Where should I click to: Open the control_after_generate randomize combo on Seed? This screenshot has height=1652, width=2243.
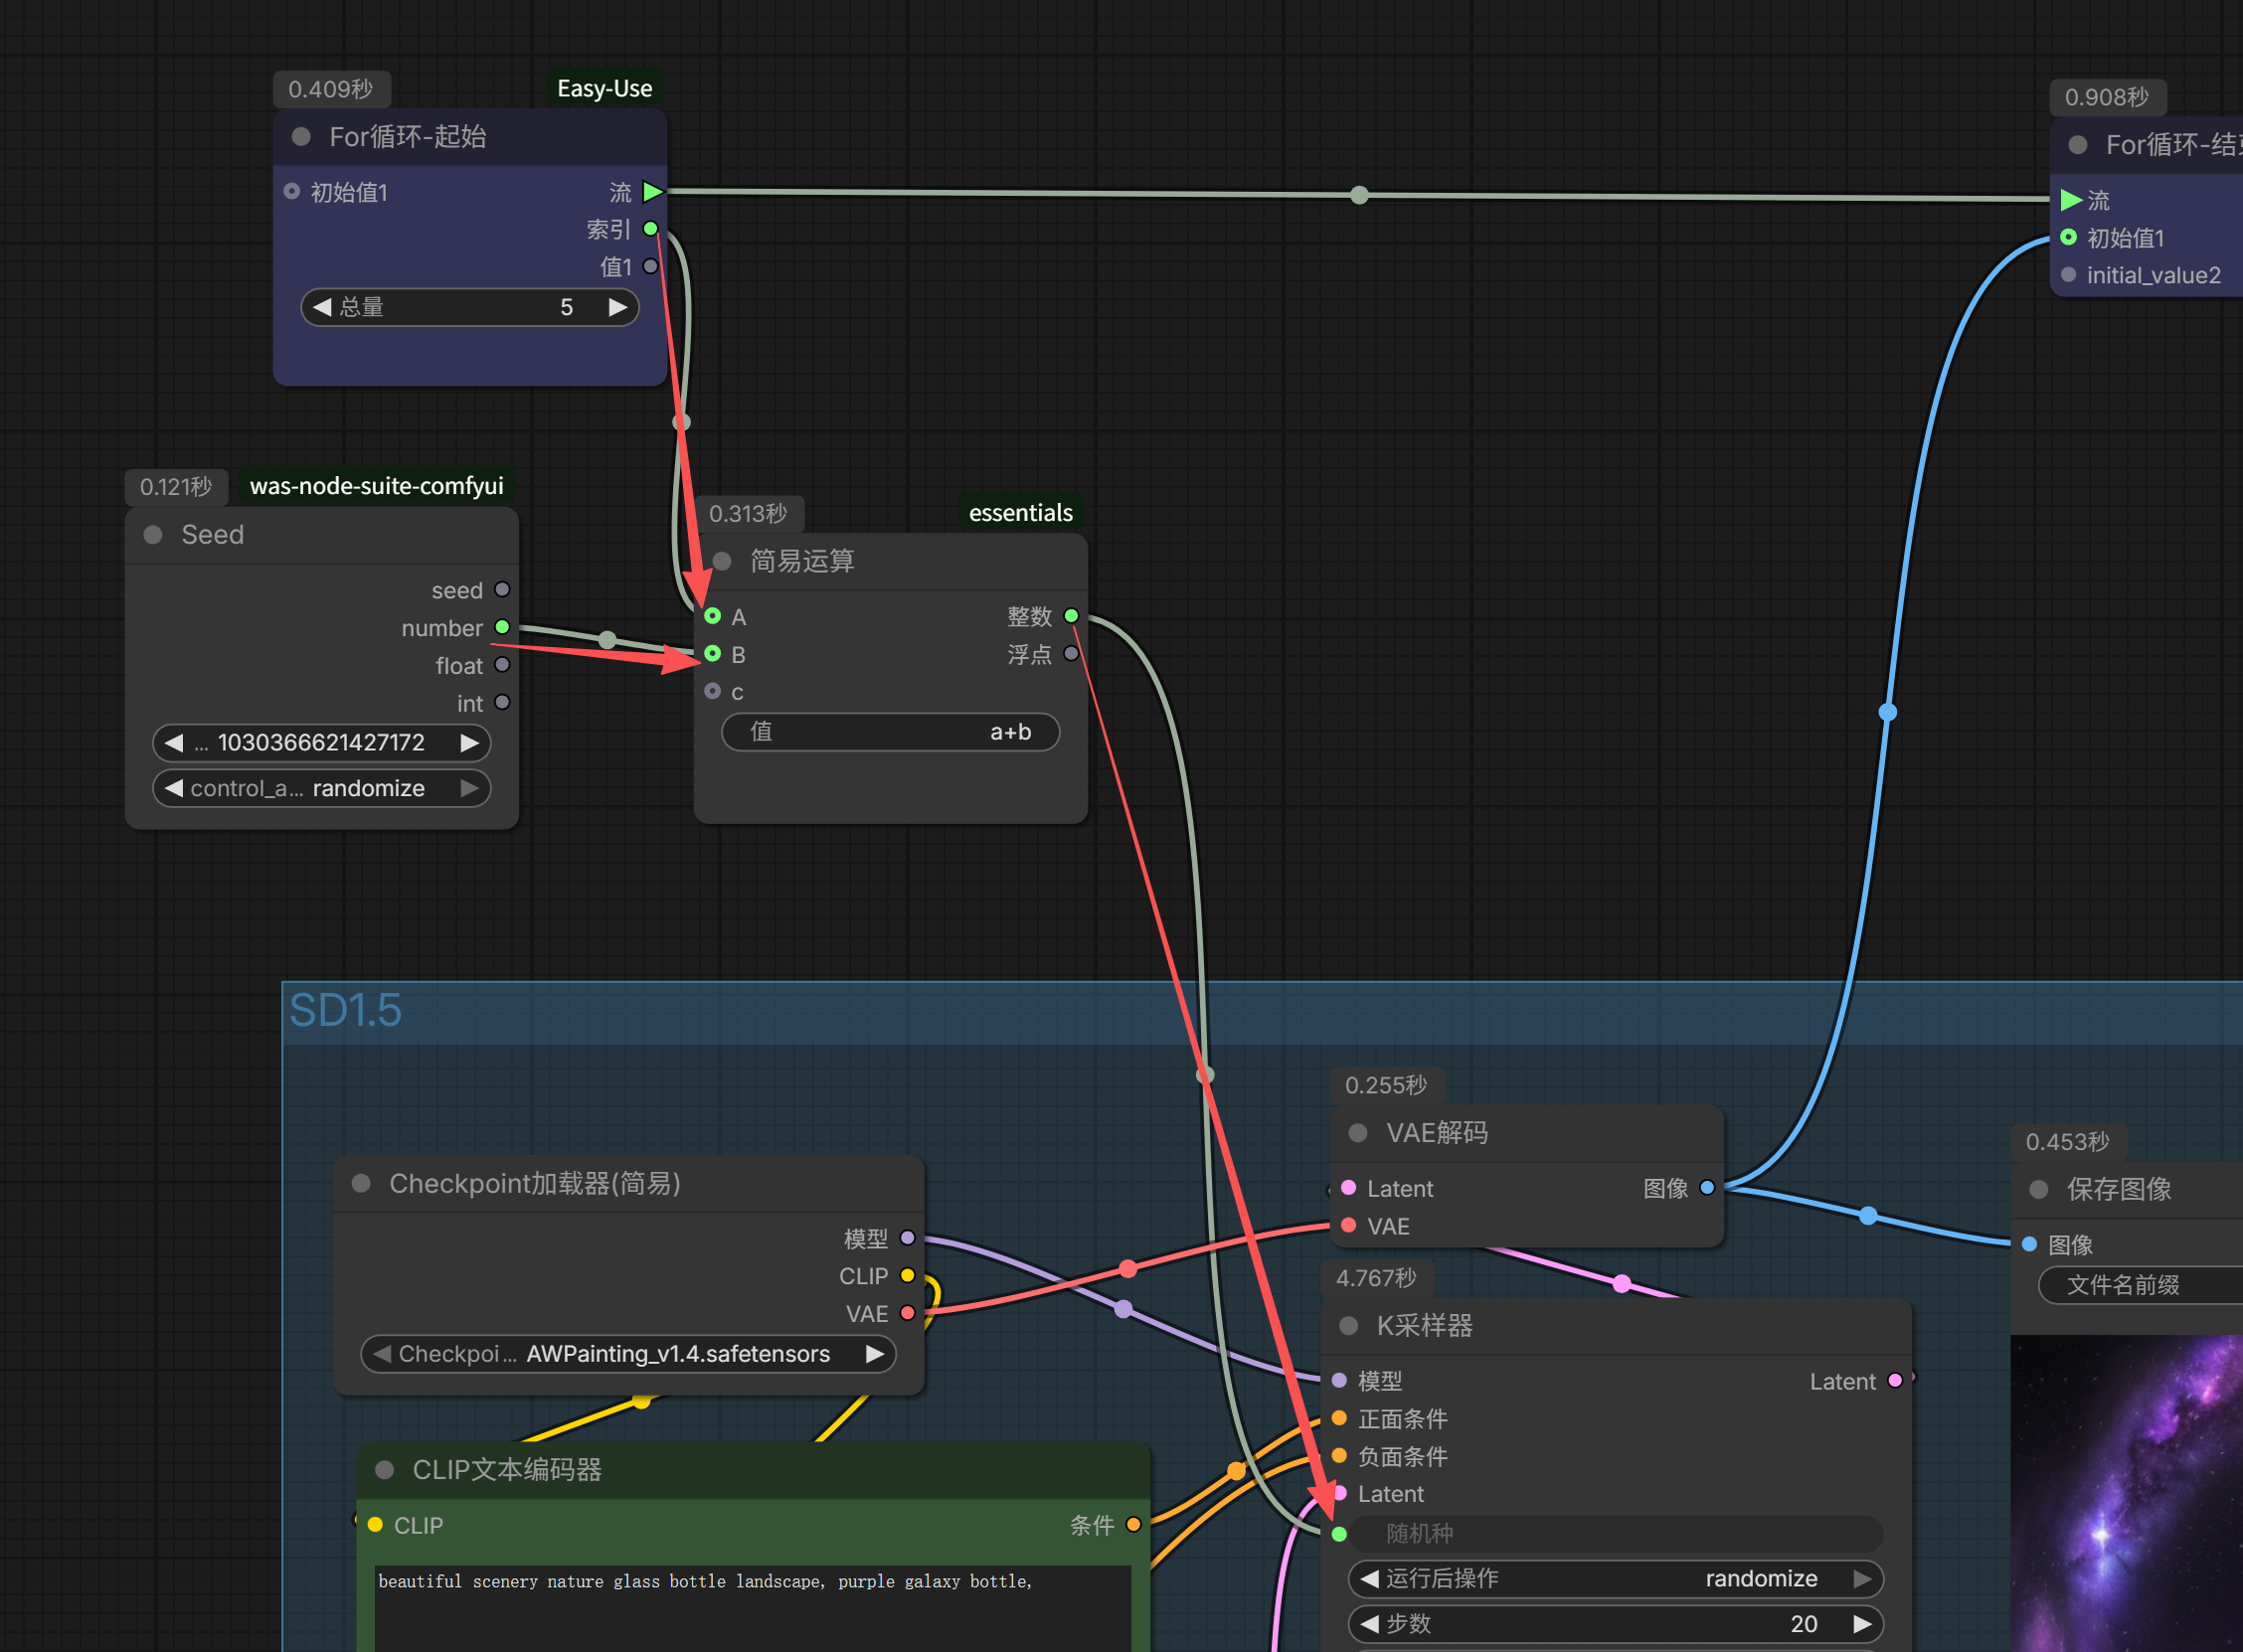pyautogui.click(x=321, y=788)
